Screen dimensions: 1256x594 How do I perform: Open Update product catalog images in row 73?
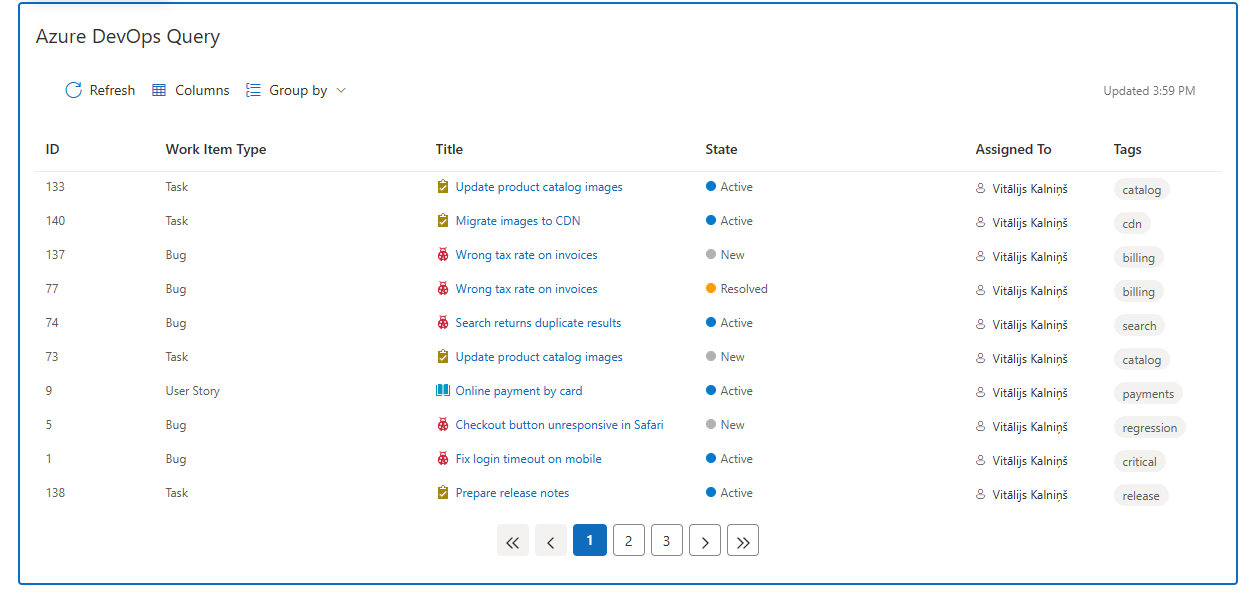[539, 357]
